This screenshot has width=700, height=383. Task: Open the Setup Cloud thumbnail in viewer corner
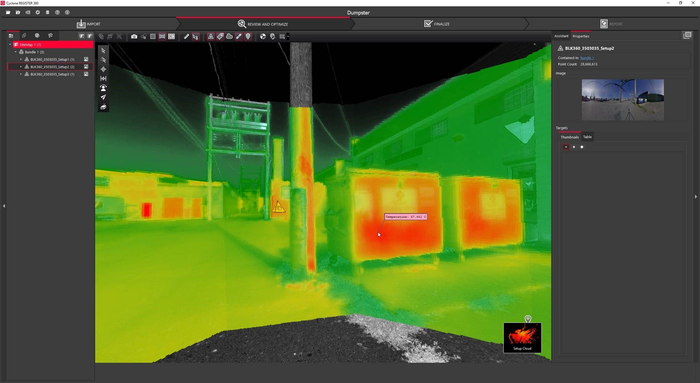[522, 337]
